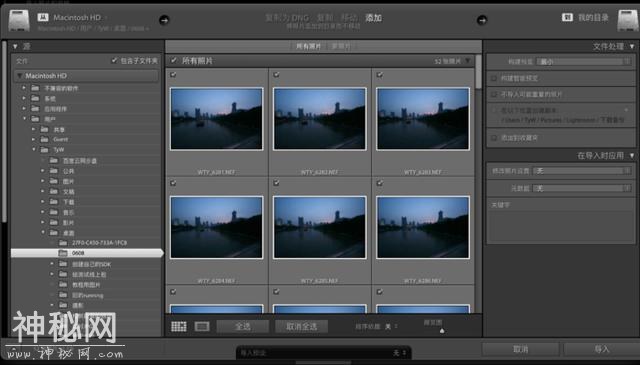Toggle the 包含子文件夹 checkbox

pos(114,60)
